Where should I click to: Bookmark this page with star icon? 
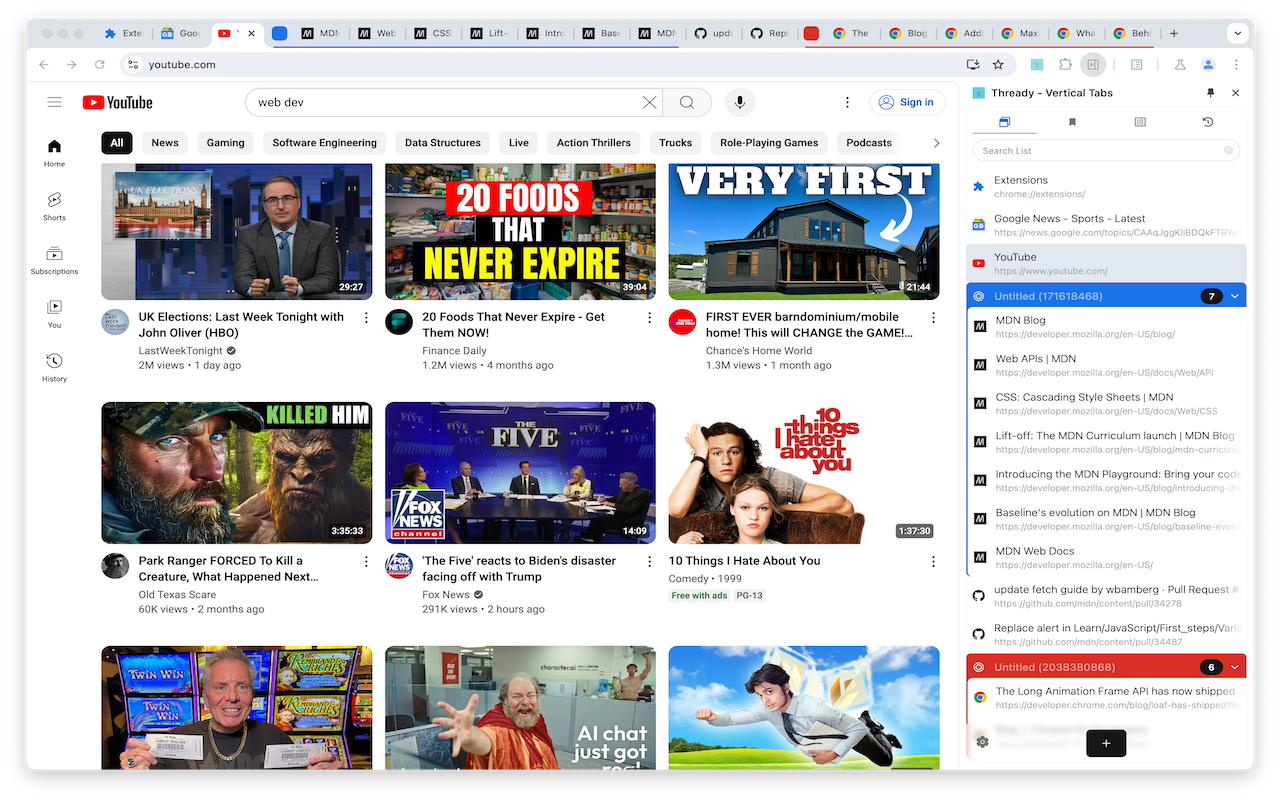998,65
